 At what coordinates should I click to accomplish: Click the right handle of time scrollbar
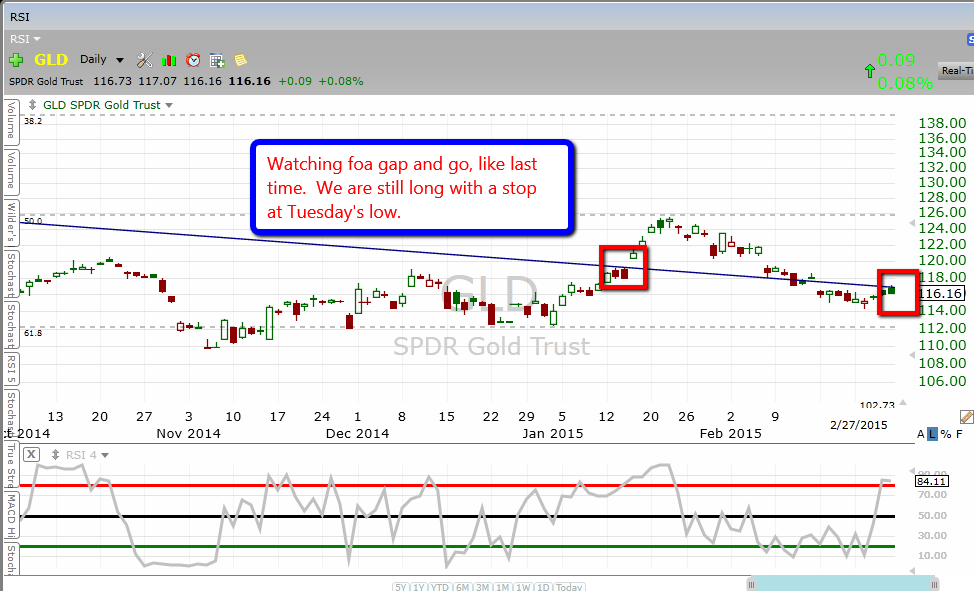point(934,584)
